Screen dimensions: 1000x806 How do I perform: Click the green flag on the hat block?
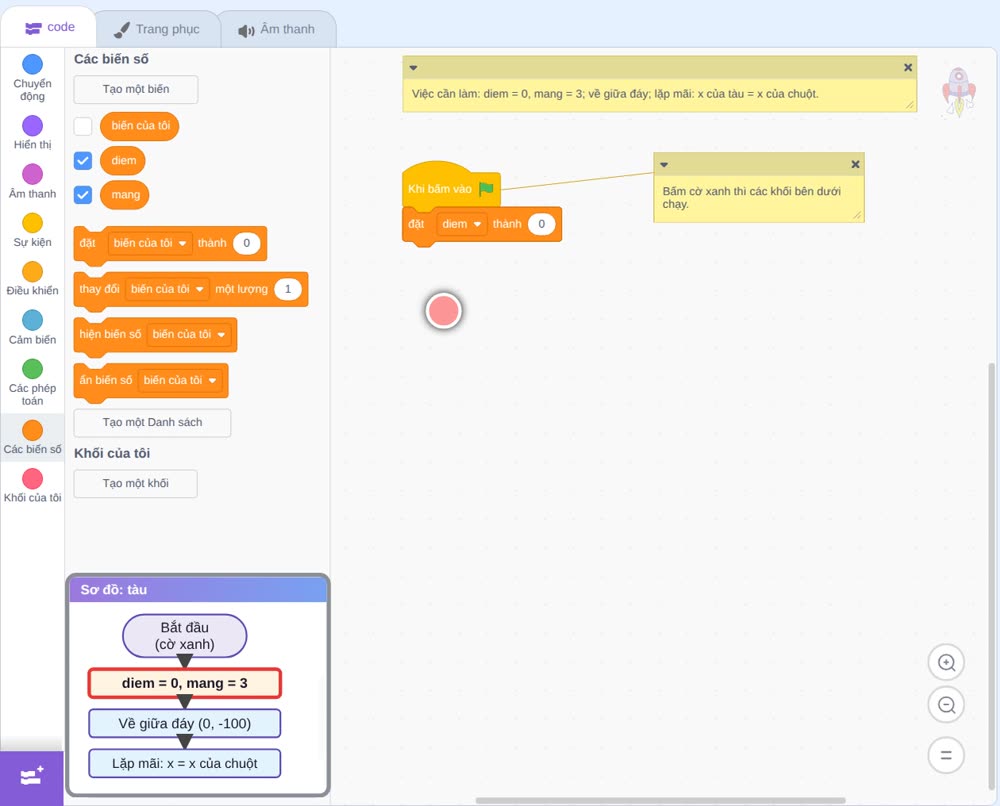click(x=487, y=189)
